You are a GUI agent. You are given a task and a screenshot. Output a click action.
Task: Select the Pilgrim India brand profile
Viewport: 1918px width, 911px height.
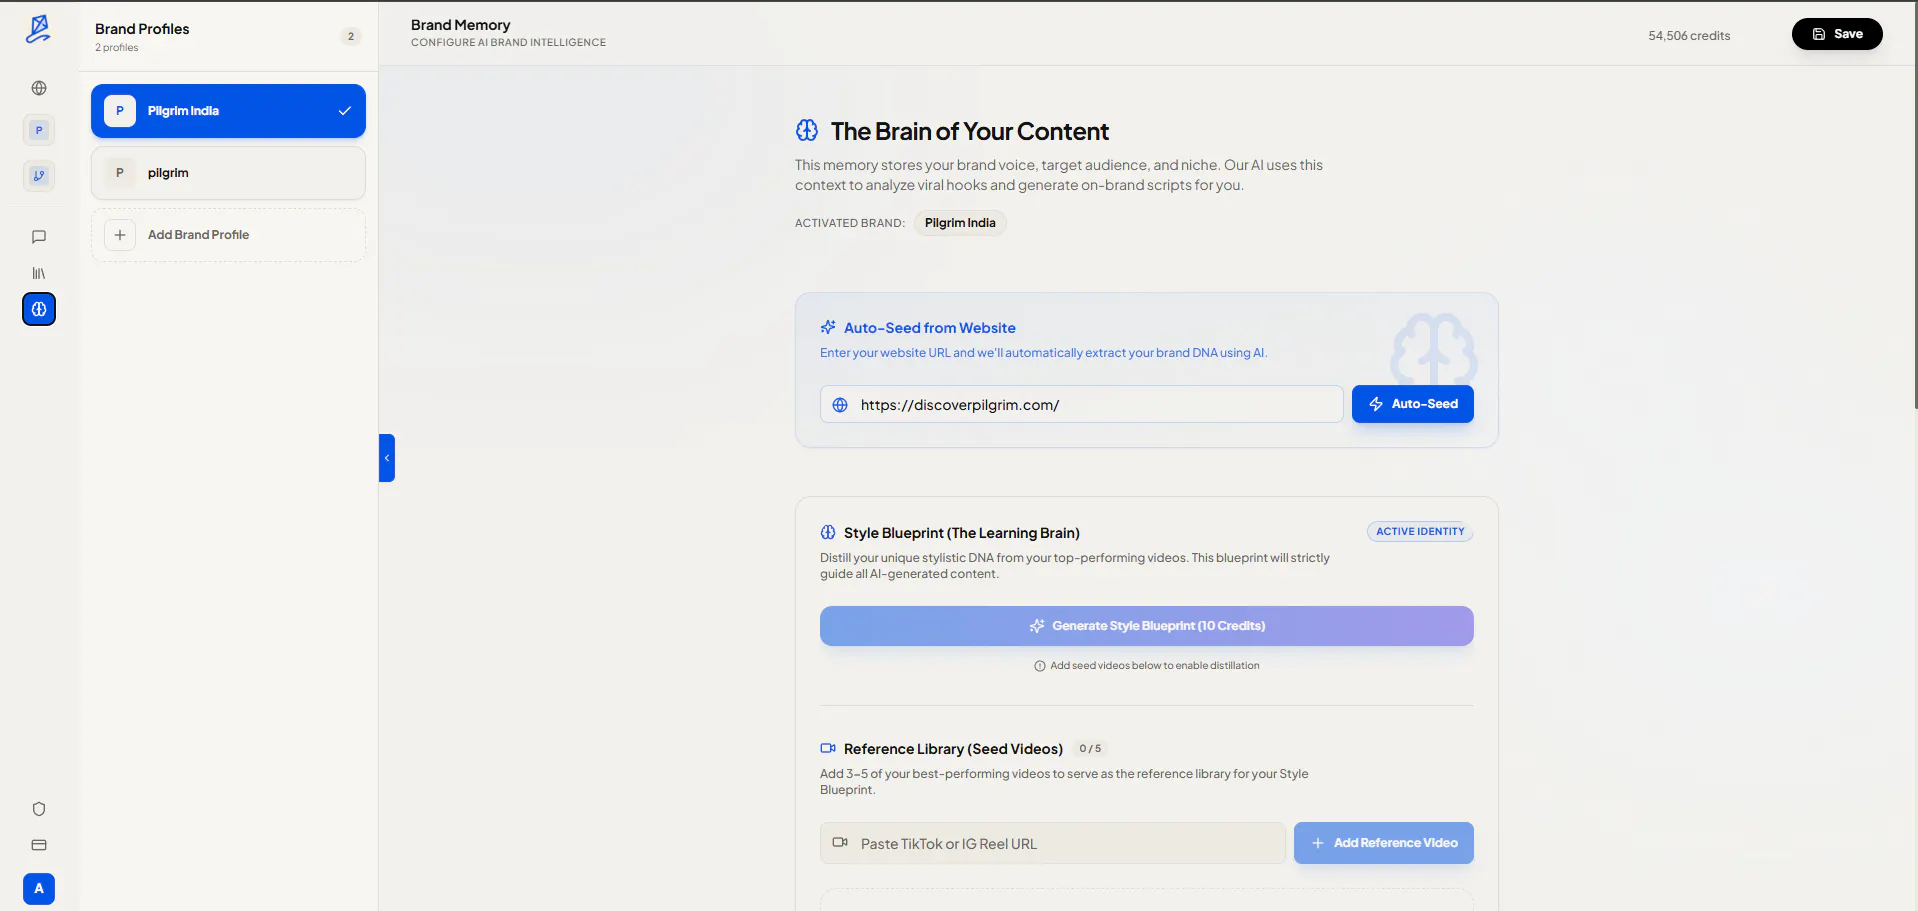228,111
